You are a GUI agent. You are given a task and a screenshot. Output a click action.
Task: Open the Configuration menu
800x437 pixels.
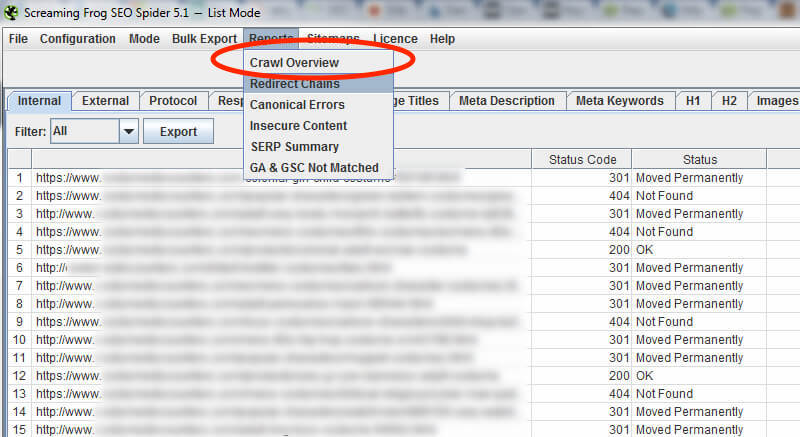point(78,39)
